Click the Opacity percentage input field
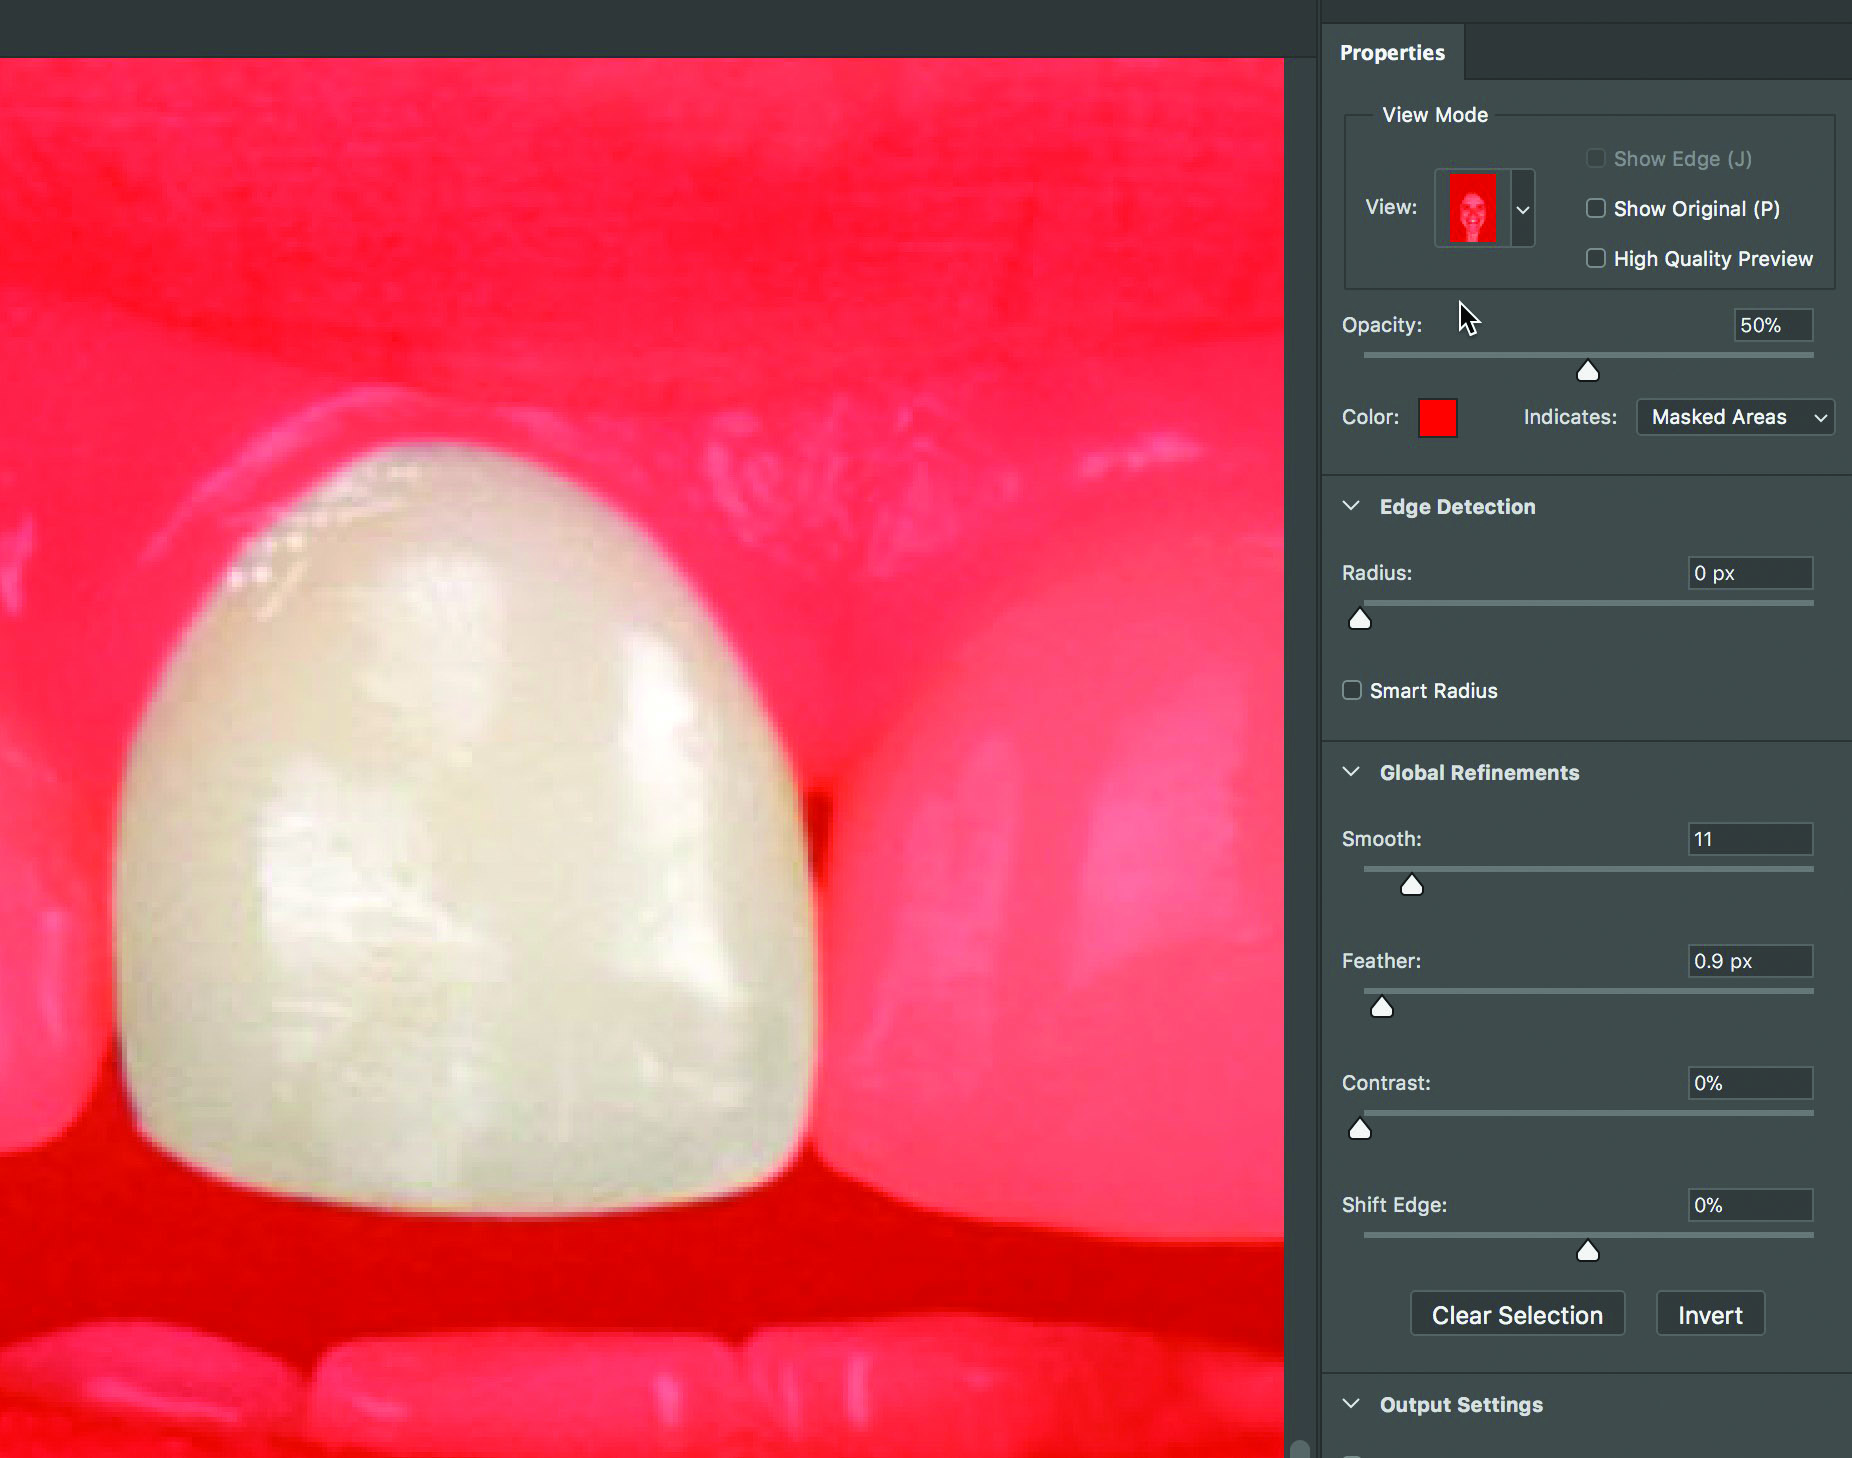The image size is (1852, 1458). click(1772, 325)
